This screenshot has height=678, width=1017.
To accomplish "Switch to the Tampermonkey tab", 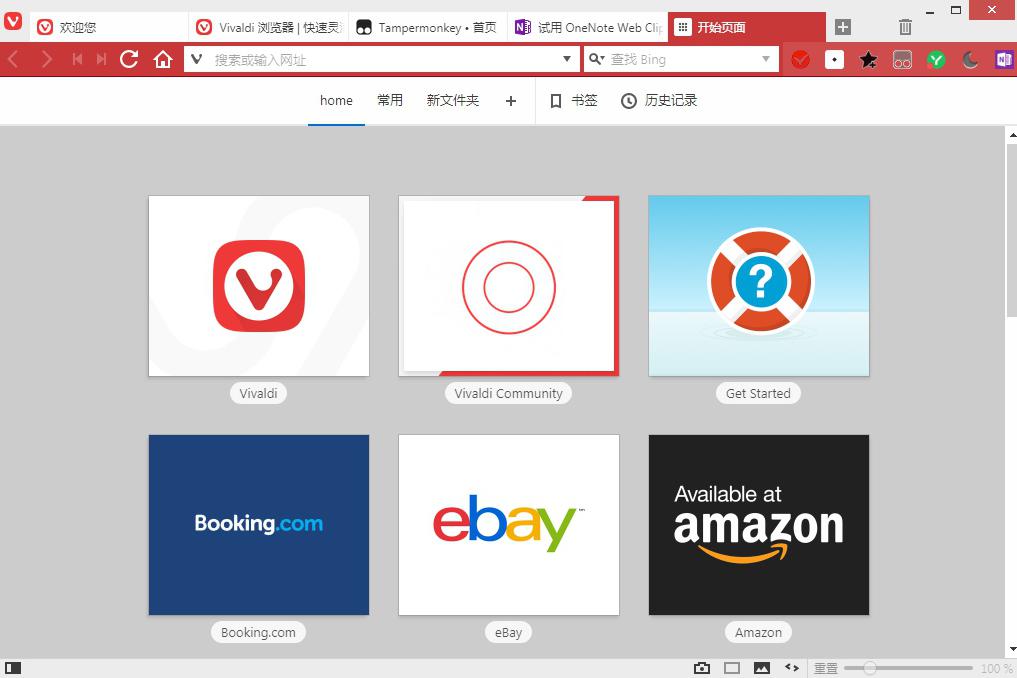I will [428, 27].
